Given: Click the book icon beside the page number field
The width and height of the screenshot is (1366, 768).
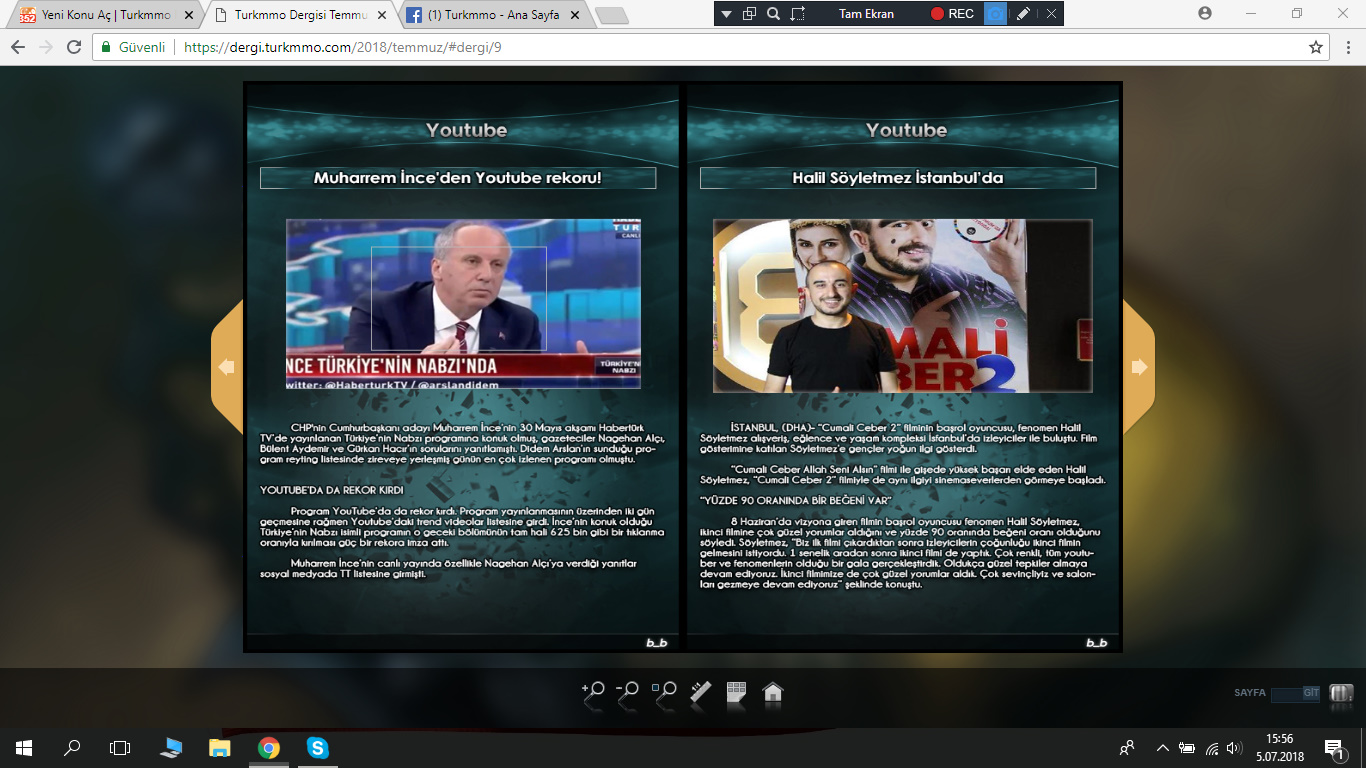Looking at the screenshot, I should pyautogui.click(x=1341, y=692).
